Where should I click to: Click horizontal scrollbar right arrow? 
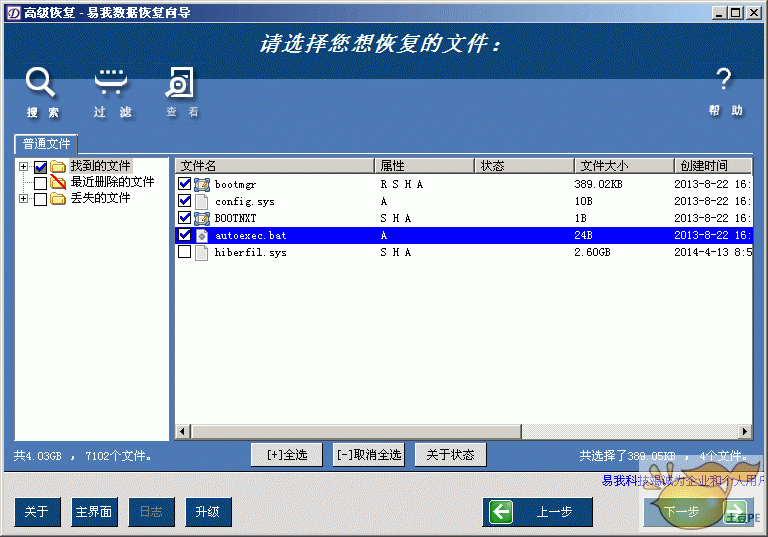[x=744, y=432]
